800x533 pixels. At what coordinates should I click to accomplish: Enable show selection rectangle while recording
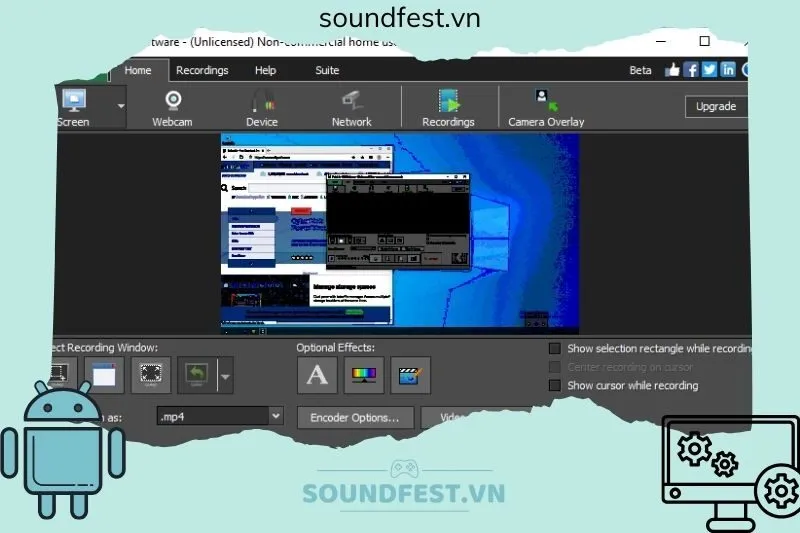(x=555, y=349)
